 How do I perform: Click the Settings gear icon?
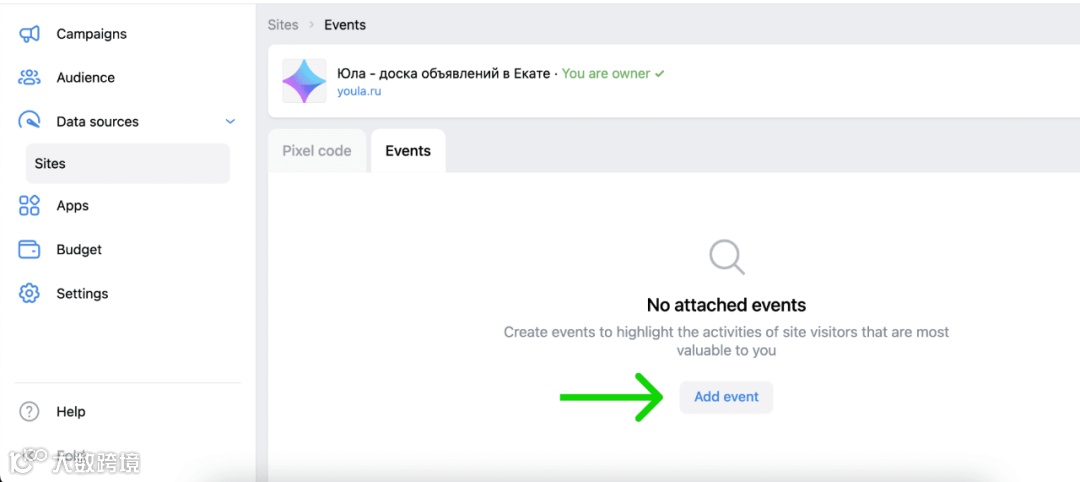coord(29,294)
